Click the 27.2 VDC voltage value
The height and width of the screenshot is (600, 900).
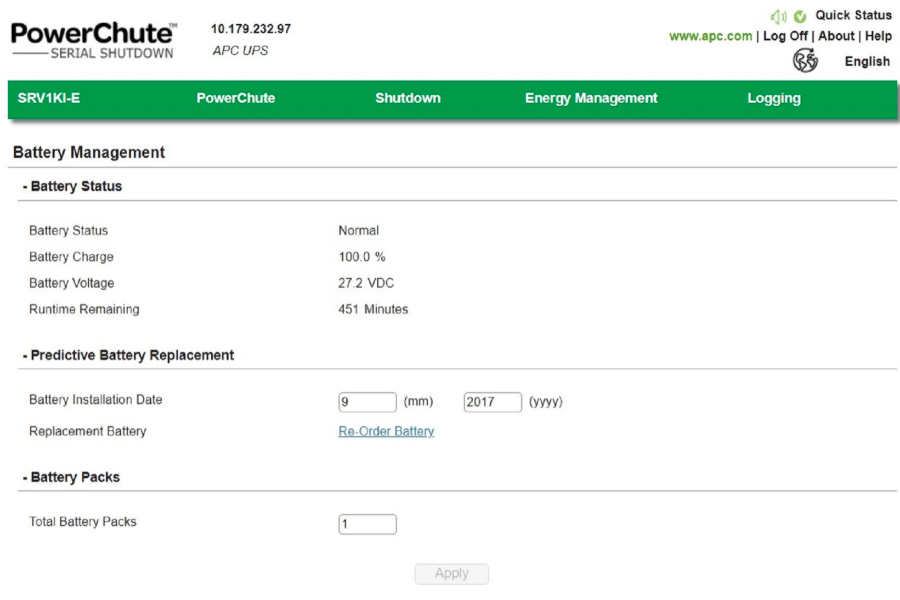(366, 283)
